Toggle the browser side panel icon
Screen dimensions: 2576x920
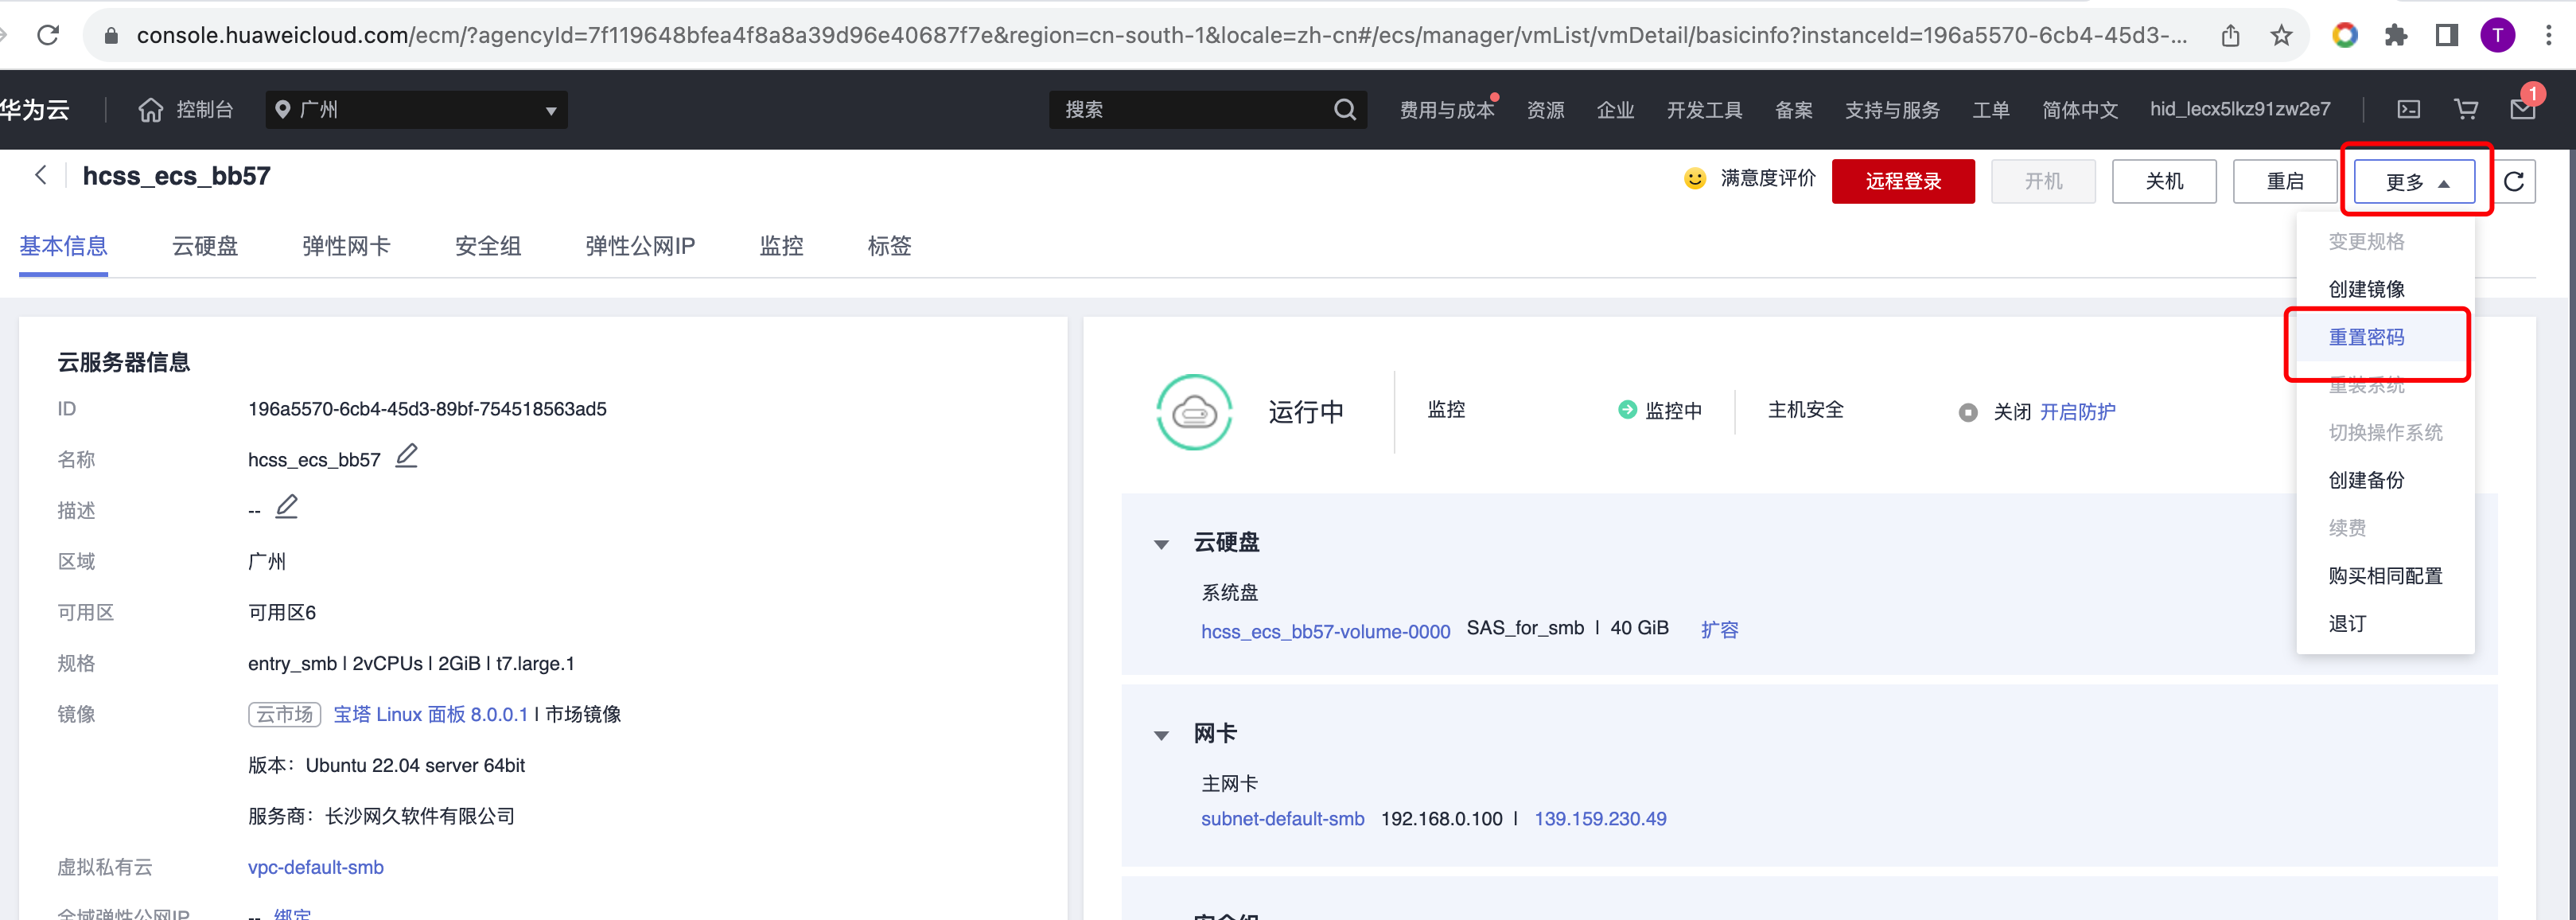tap(2446, 36)
